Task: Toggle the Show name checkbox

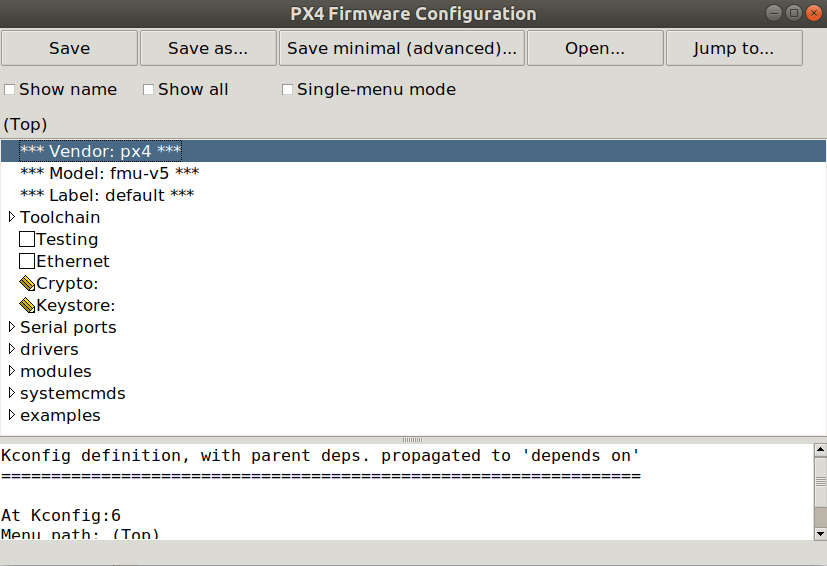Action: [10, 90]
